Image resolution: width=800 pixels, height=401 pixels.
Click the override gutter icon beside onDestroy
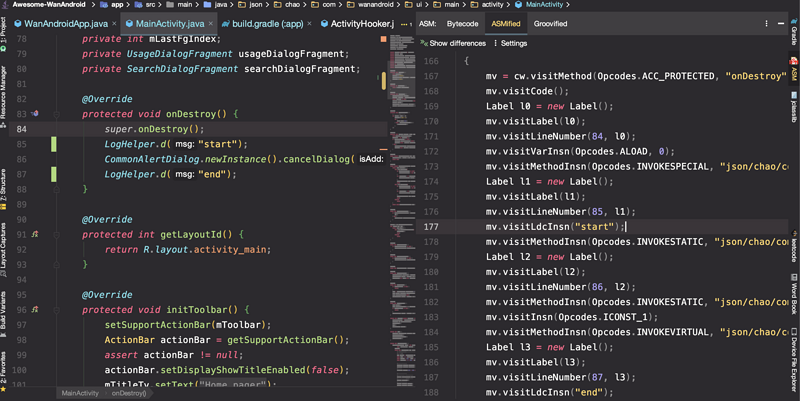click(35, 115)
